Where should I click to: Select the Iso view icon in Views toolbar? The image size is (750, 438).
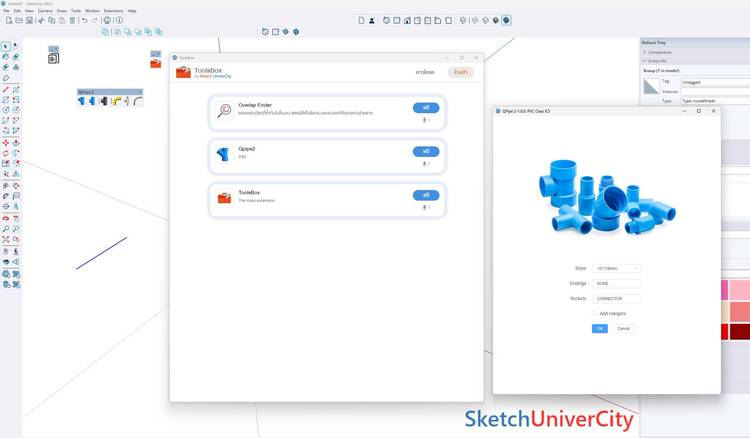click(x=386, y=21)
